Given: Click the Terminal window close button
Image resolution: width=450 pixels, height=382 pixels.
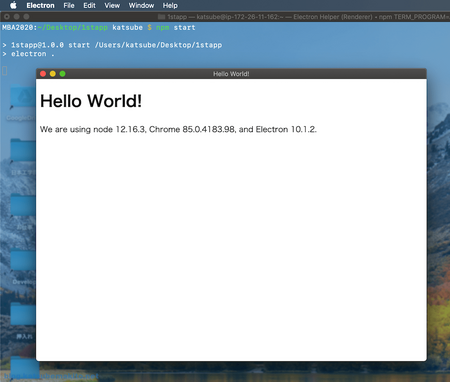Looking at the screenshot, I should tap(7, 17).
